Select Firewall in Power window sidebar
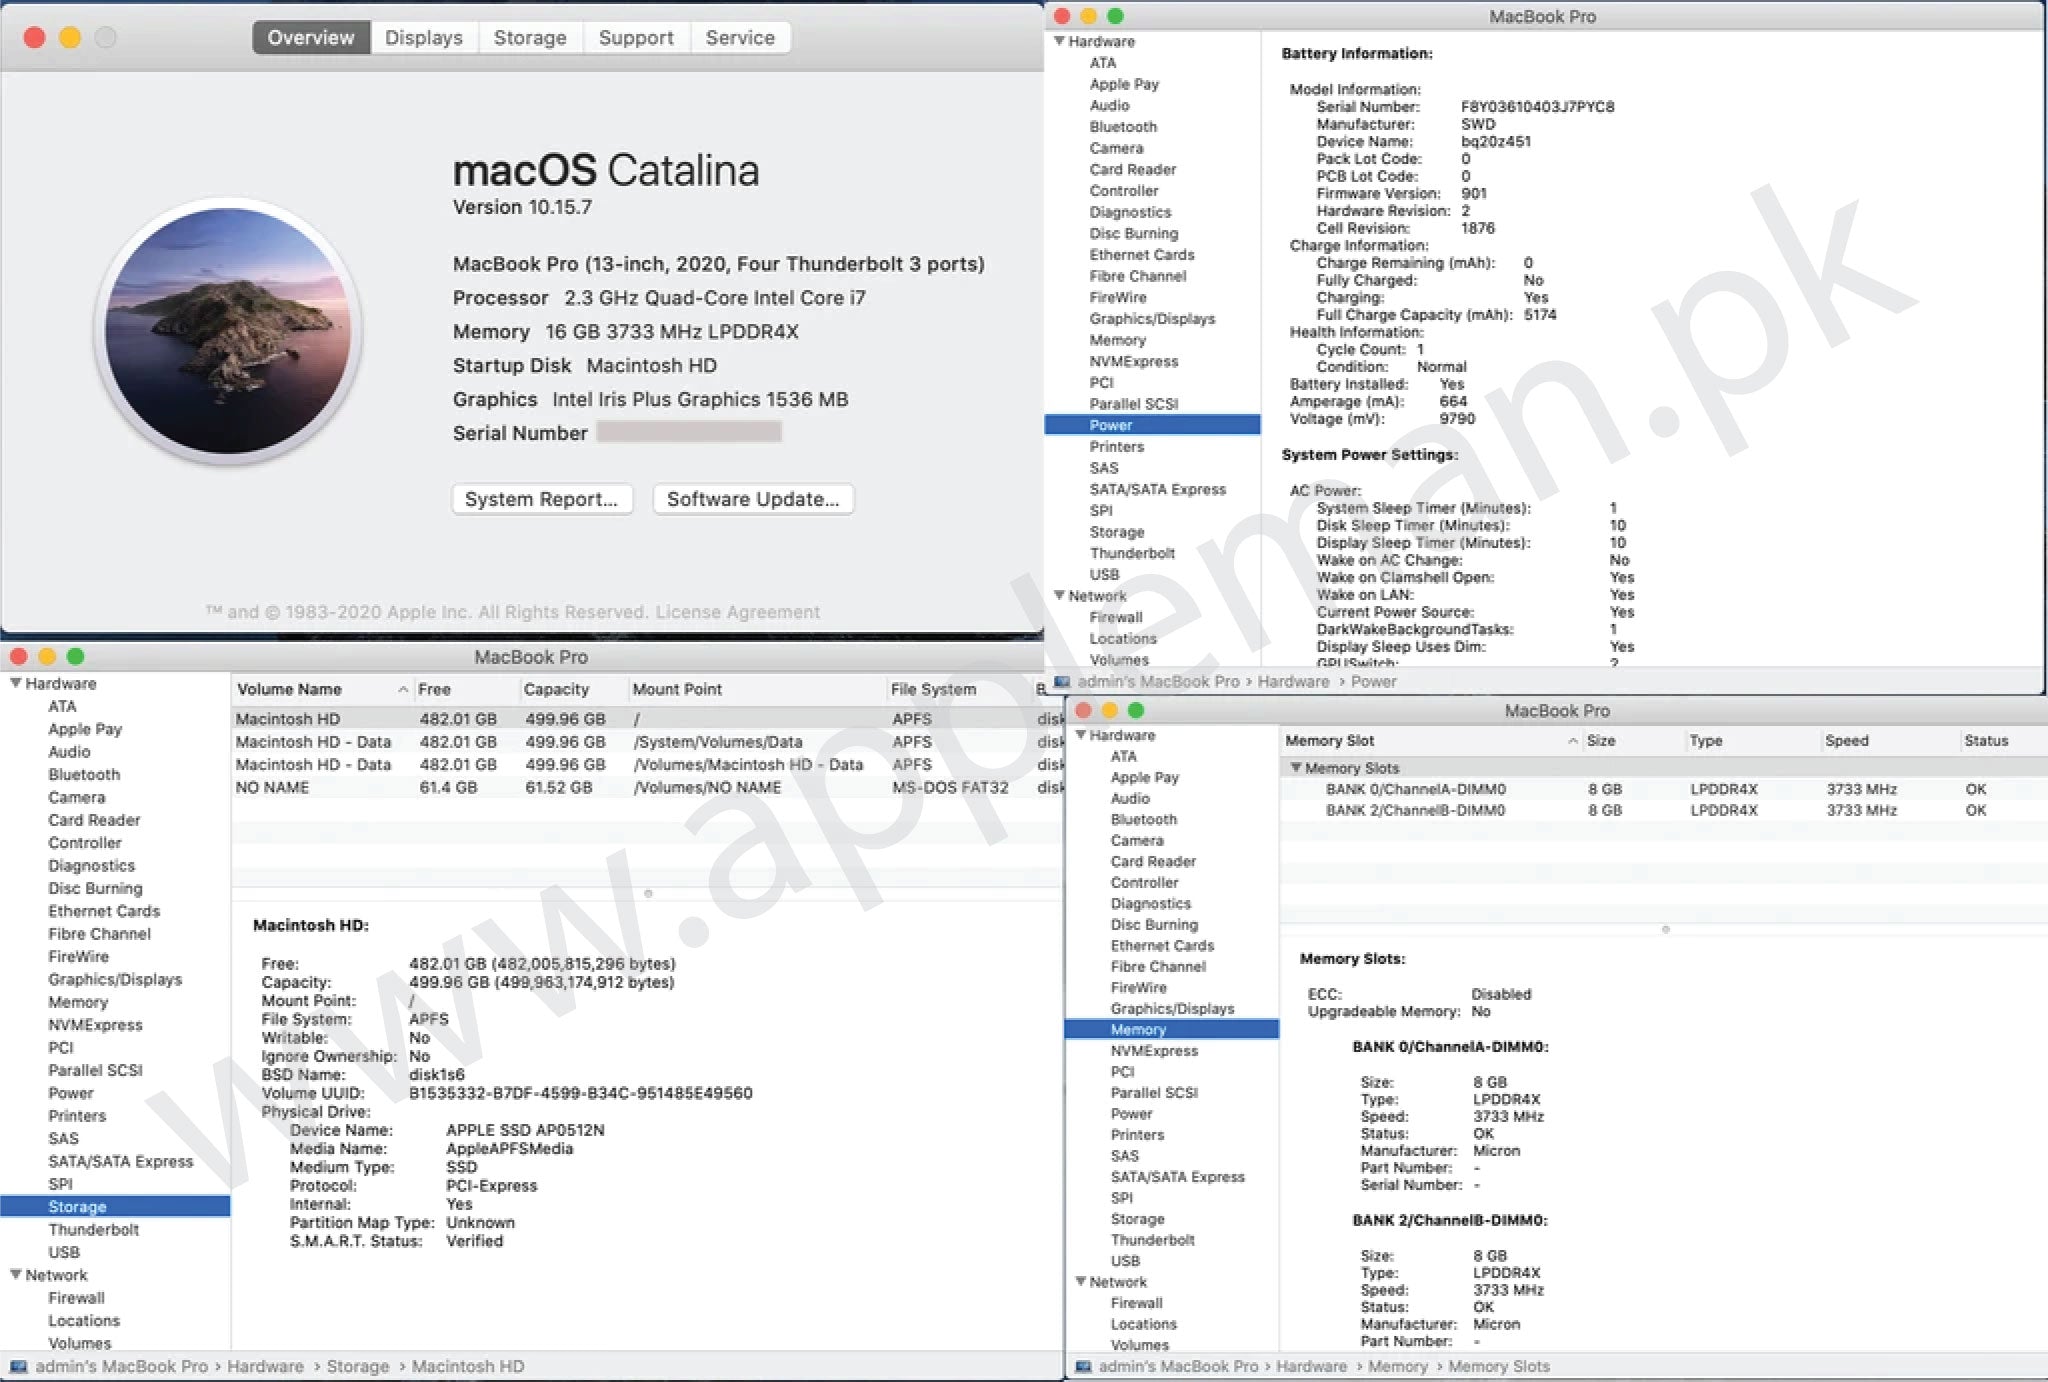This screenshot has height=1382, width=2048. click(1116, 617)
